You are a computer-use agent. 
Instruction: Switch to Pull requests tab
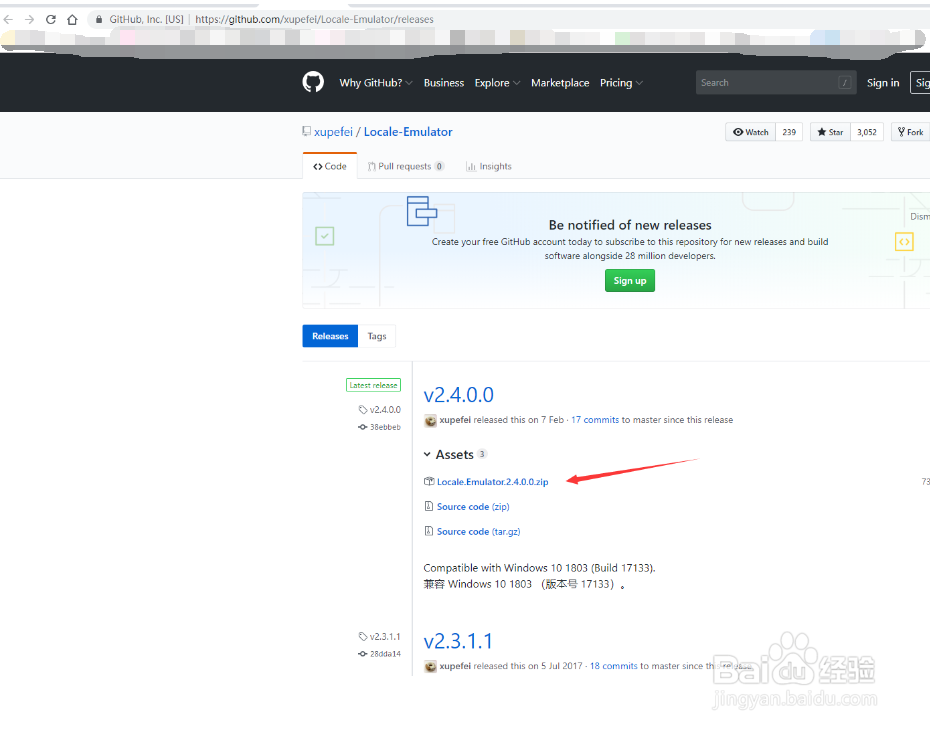406,166
